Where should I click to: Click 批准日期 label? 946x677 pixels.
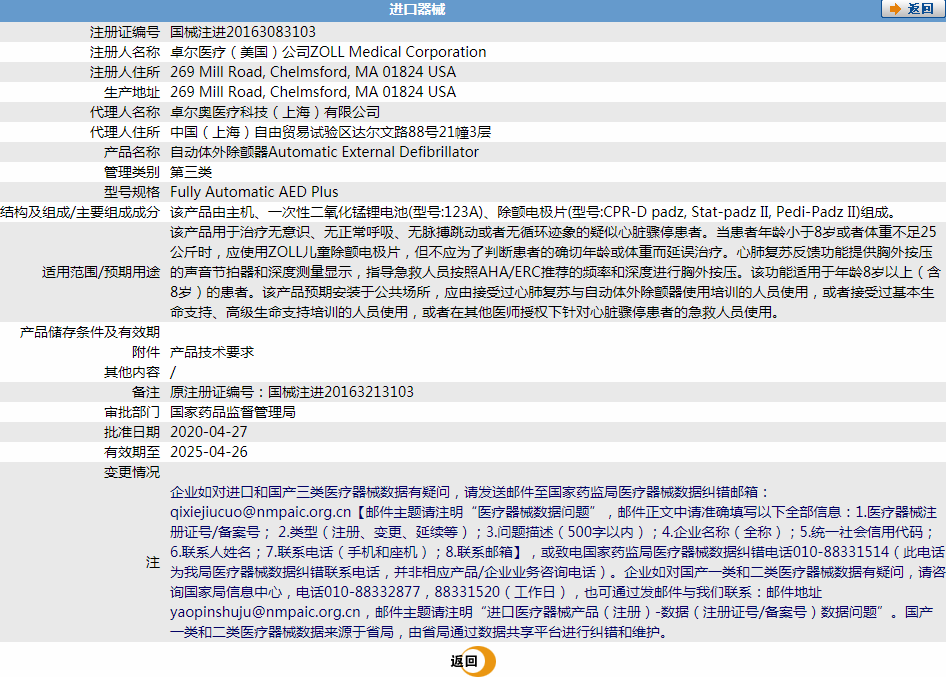tap(132, 431)
